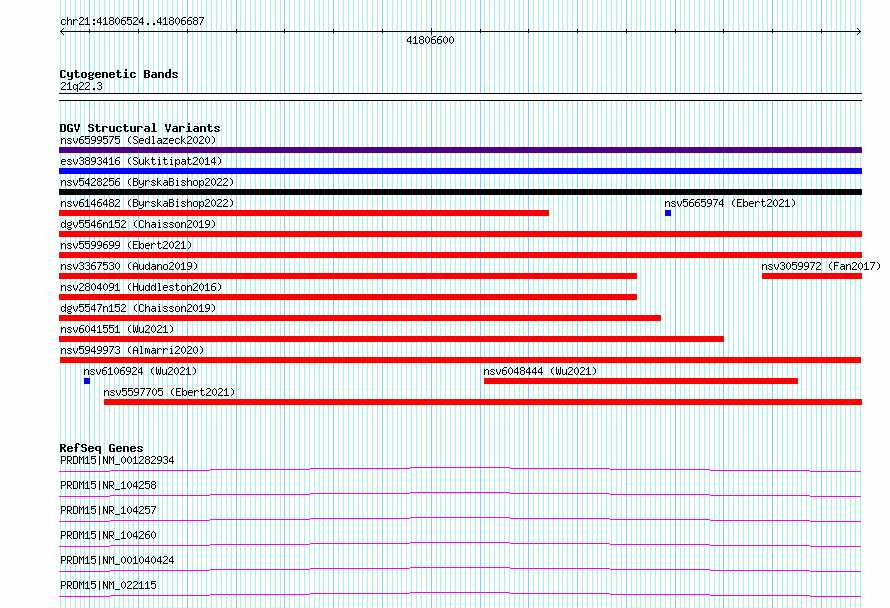Select the red nsv6146482 variant bar
This screenshot has width=890, height=608.
point(304,213)
